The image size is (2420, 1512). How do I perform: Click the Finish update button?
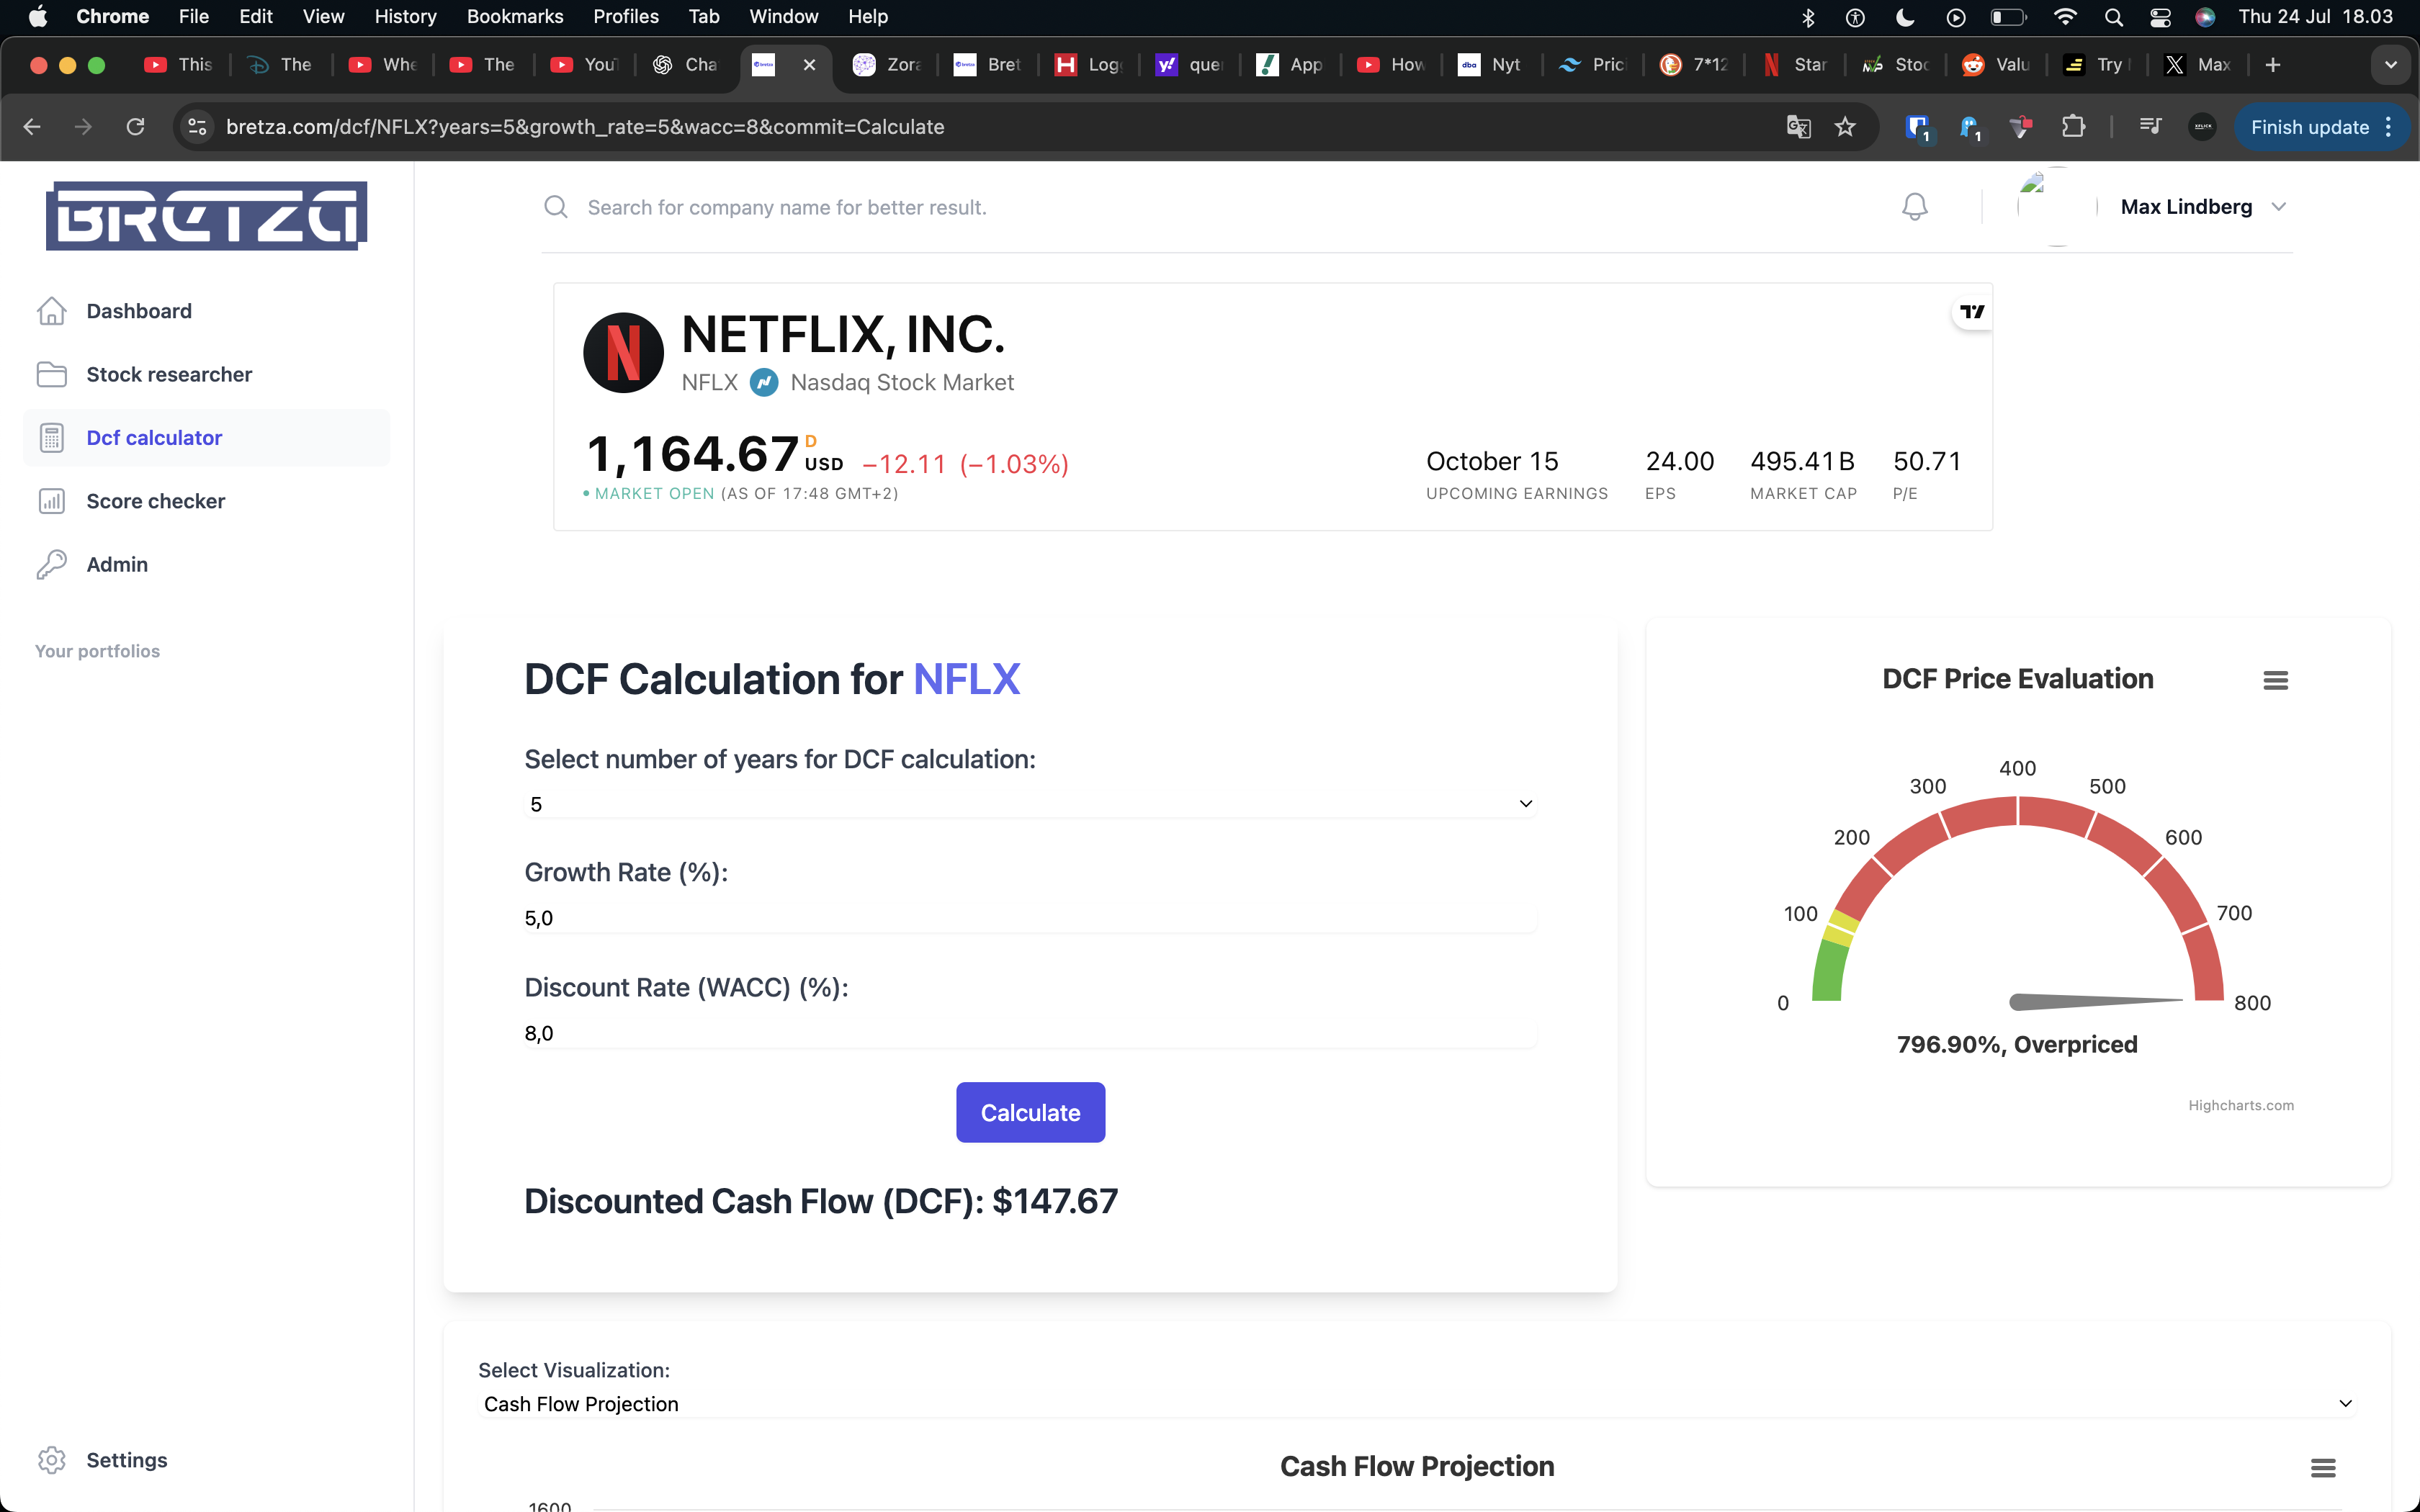[x=2309, y=127]
